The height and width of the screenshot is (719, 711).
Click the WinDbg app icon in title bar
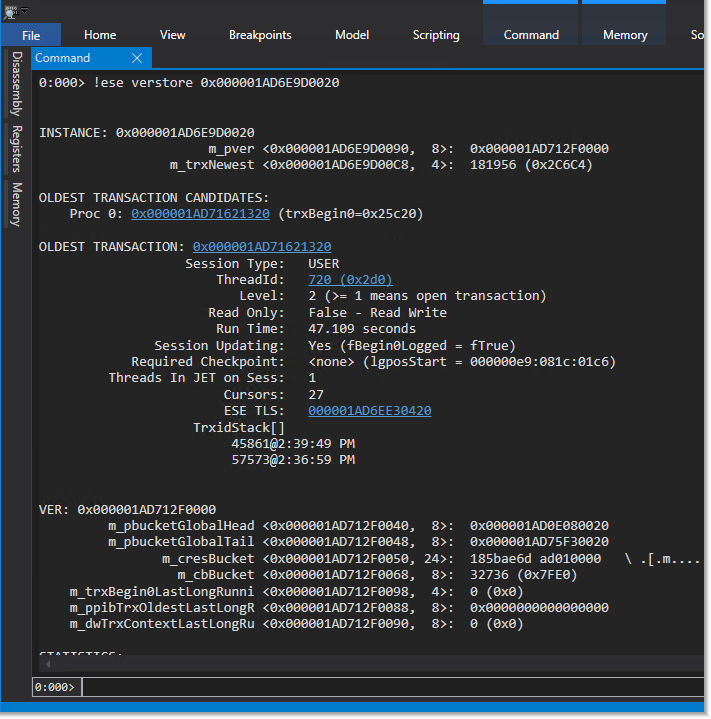9,11
